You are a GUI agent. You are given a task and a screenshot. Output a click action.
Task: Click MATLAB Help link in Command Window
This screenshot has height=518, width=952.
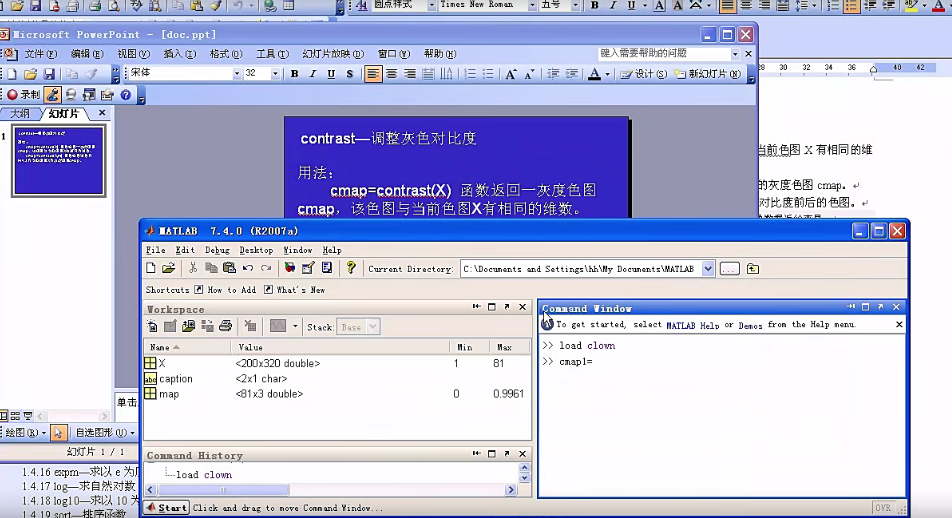(692, 325)
